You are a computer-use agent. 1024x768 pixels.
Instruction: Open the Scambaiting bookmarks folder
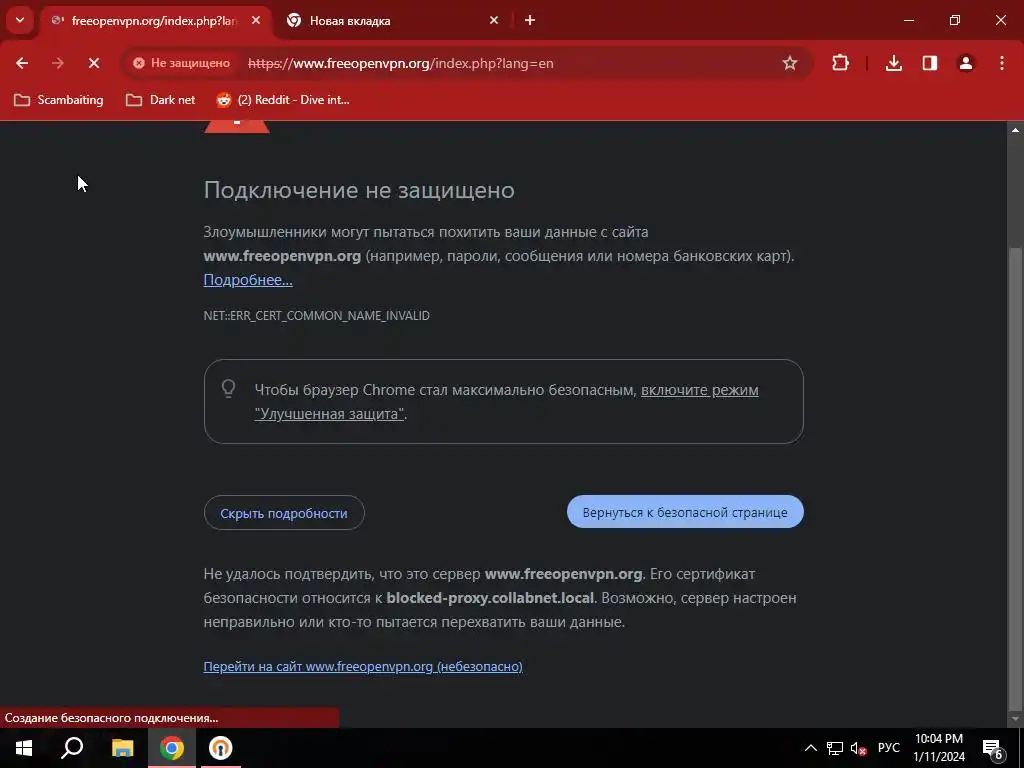click(x=59, y=100)
